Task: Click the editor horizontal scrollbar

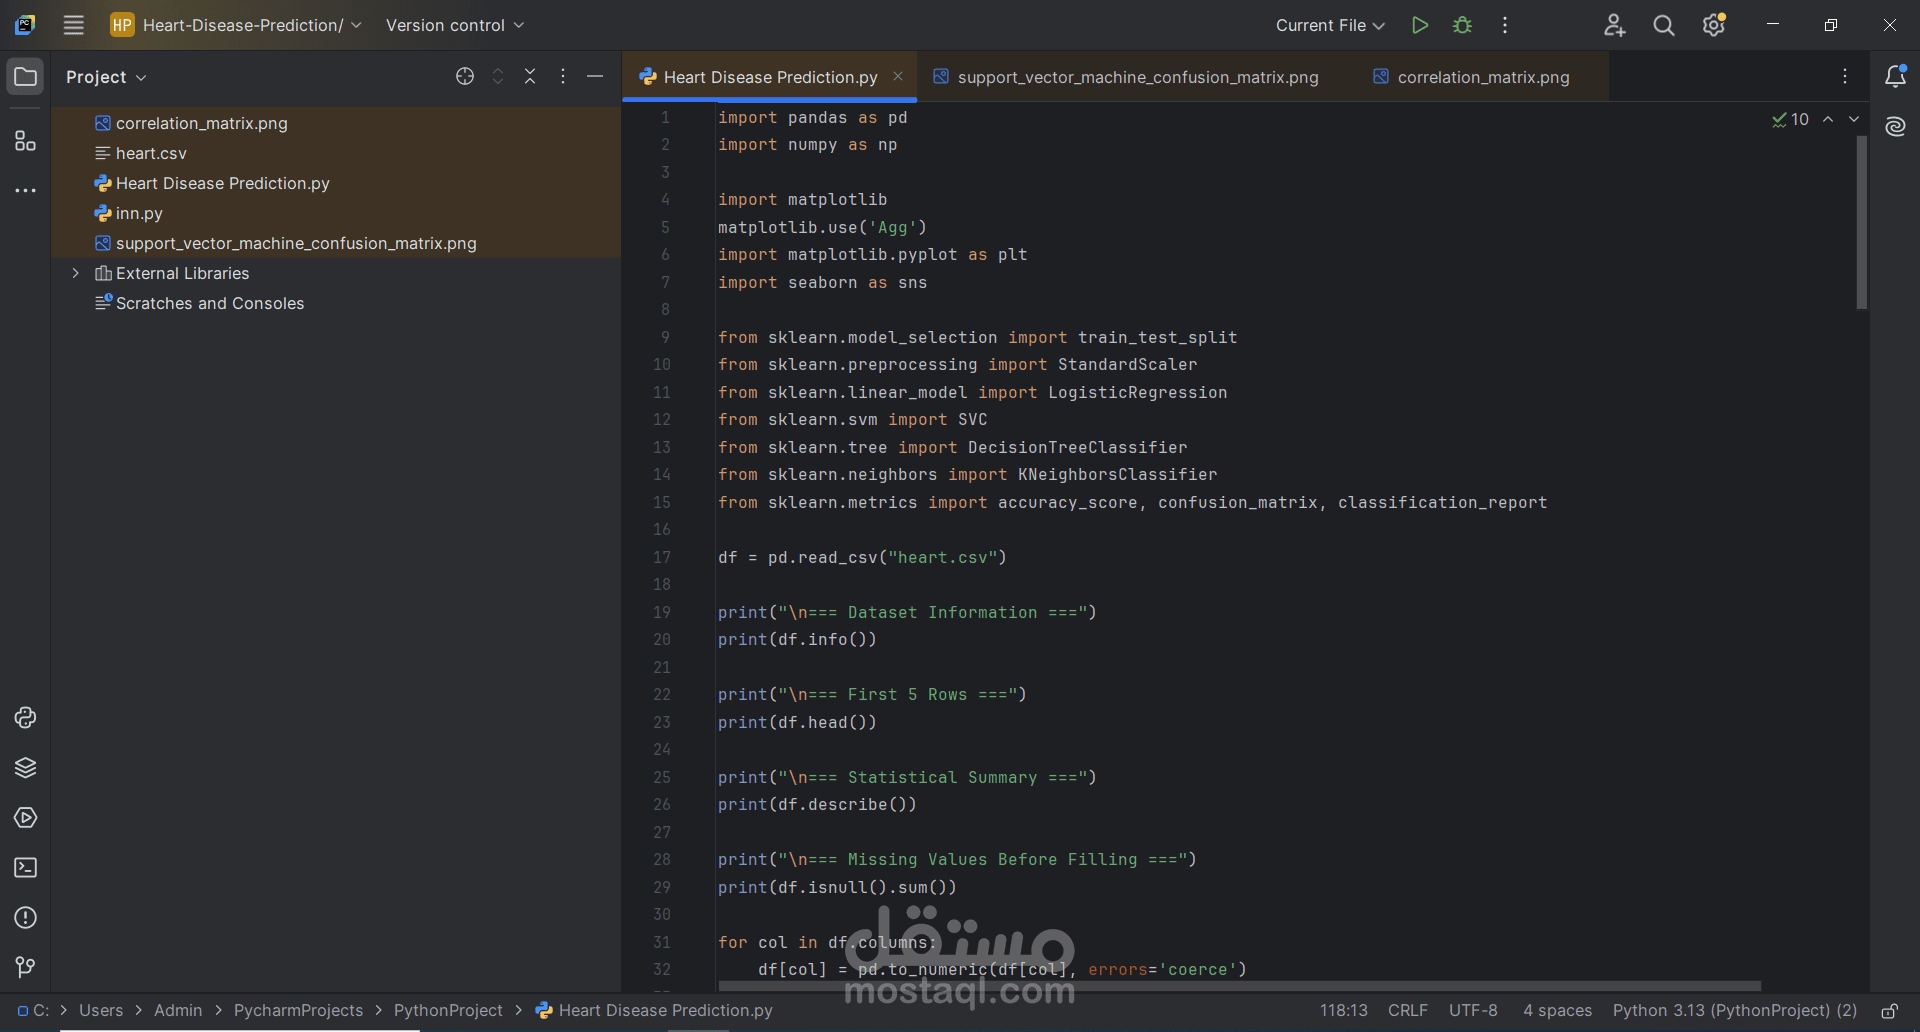Action: coord(1238,986)
